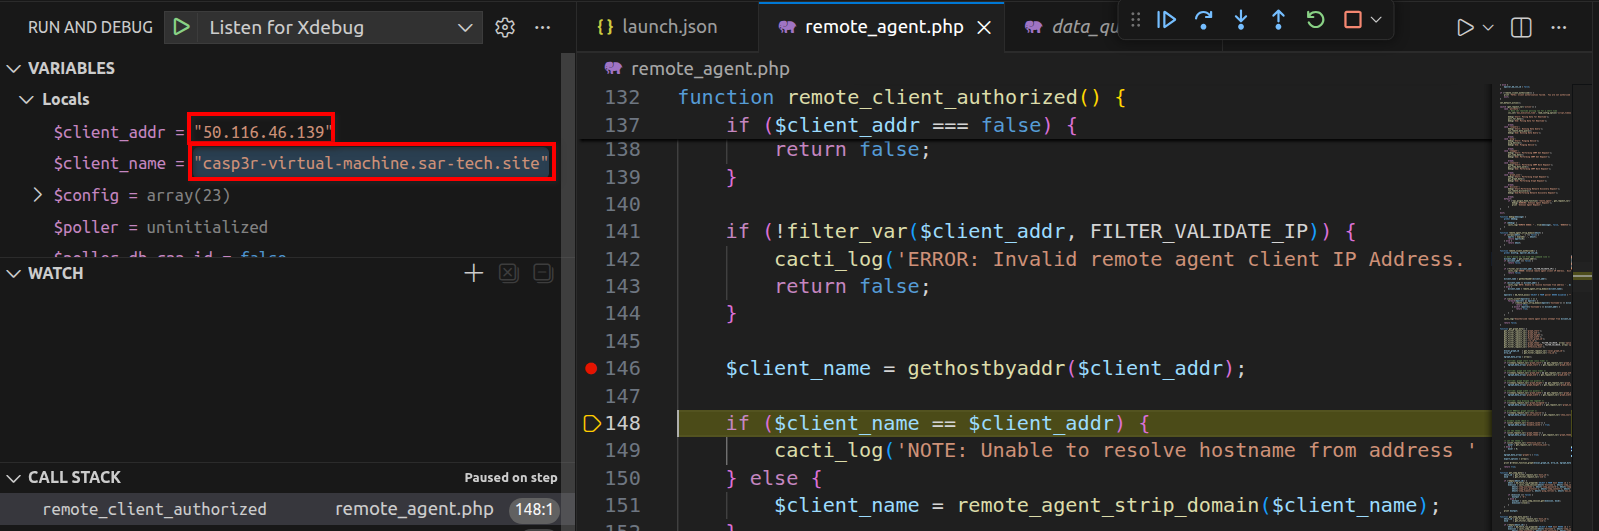Close the remote_agent.php tab
Viewport: 1599px width, 531px height.
[984, 28]
